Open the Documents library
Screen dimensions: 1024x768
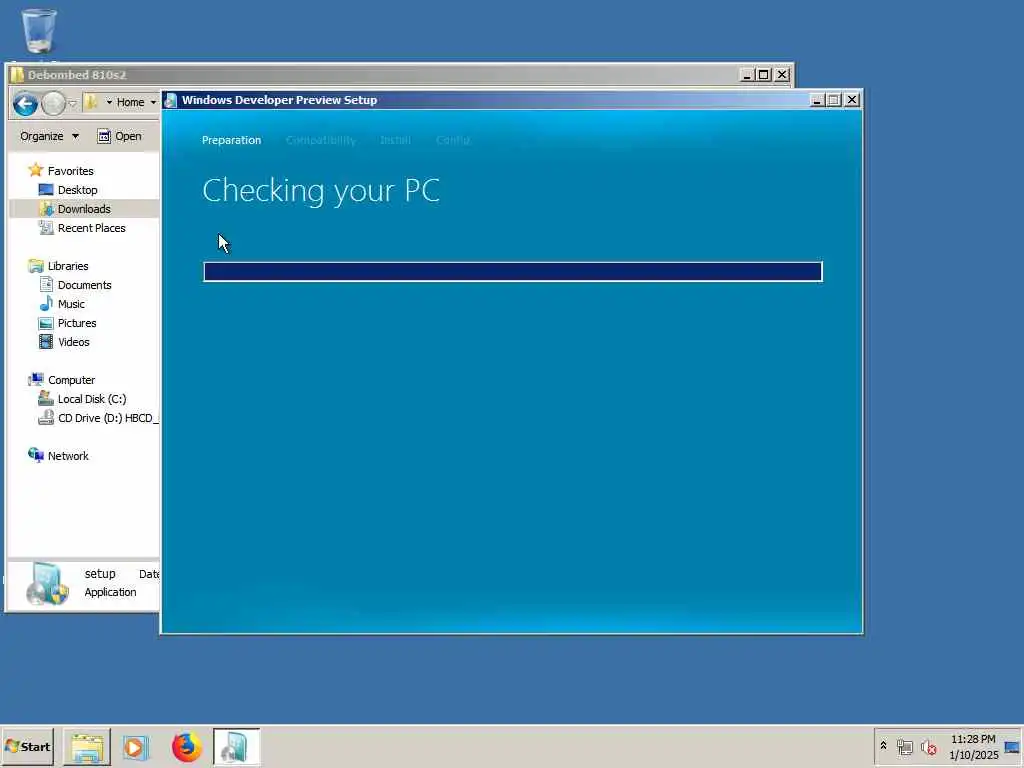[85, 285]
